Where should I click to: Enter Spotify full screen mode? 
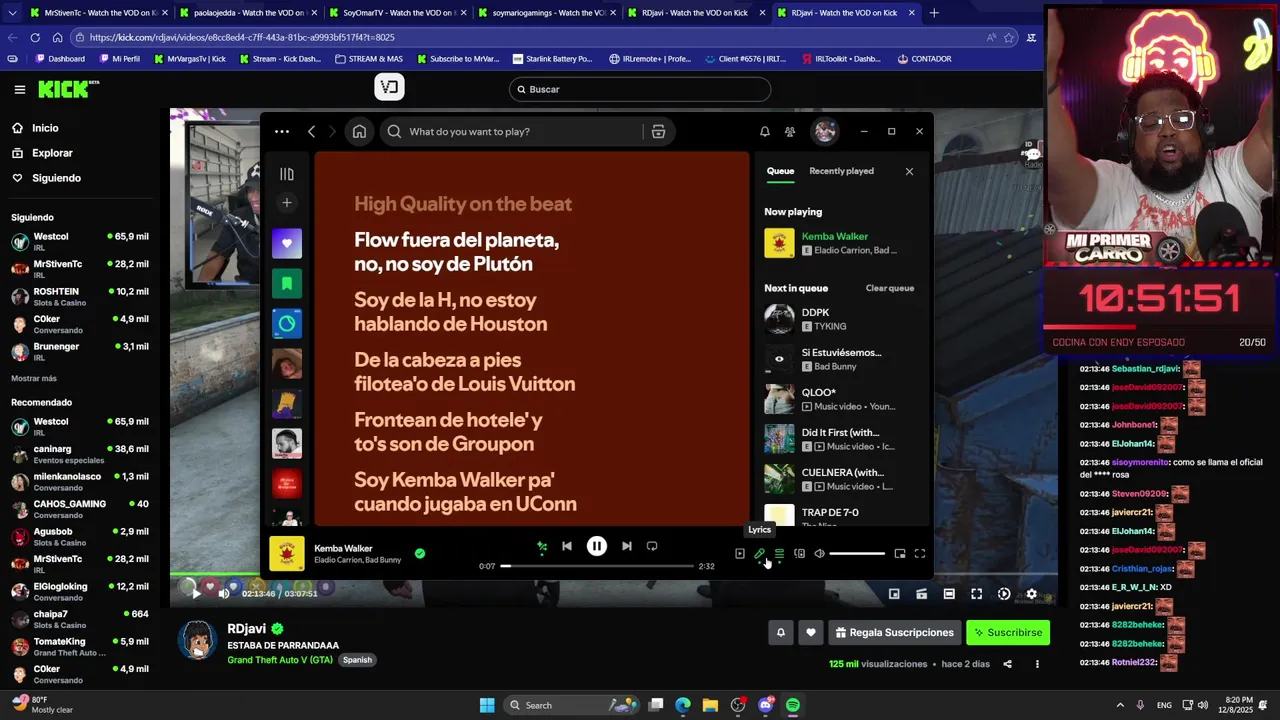coord(920,553)
